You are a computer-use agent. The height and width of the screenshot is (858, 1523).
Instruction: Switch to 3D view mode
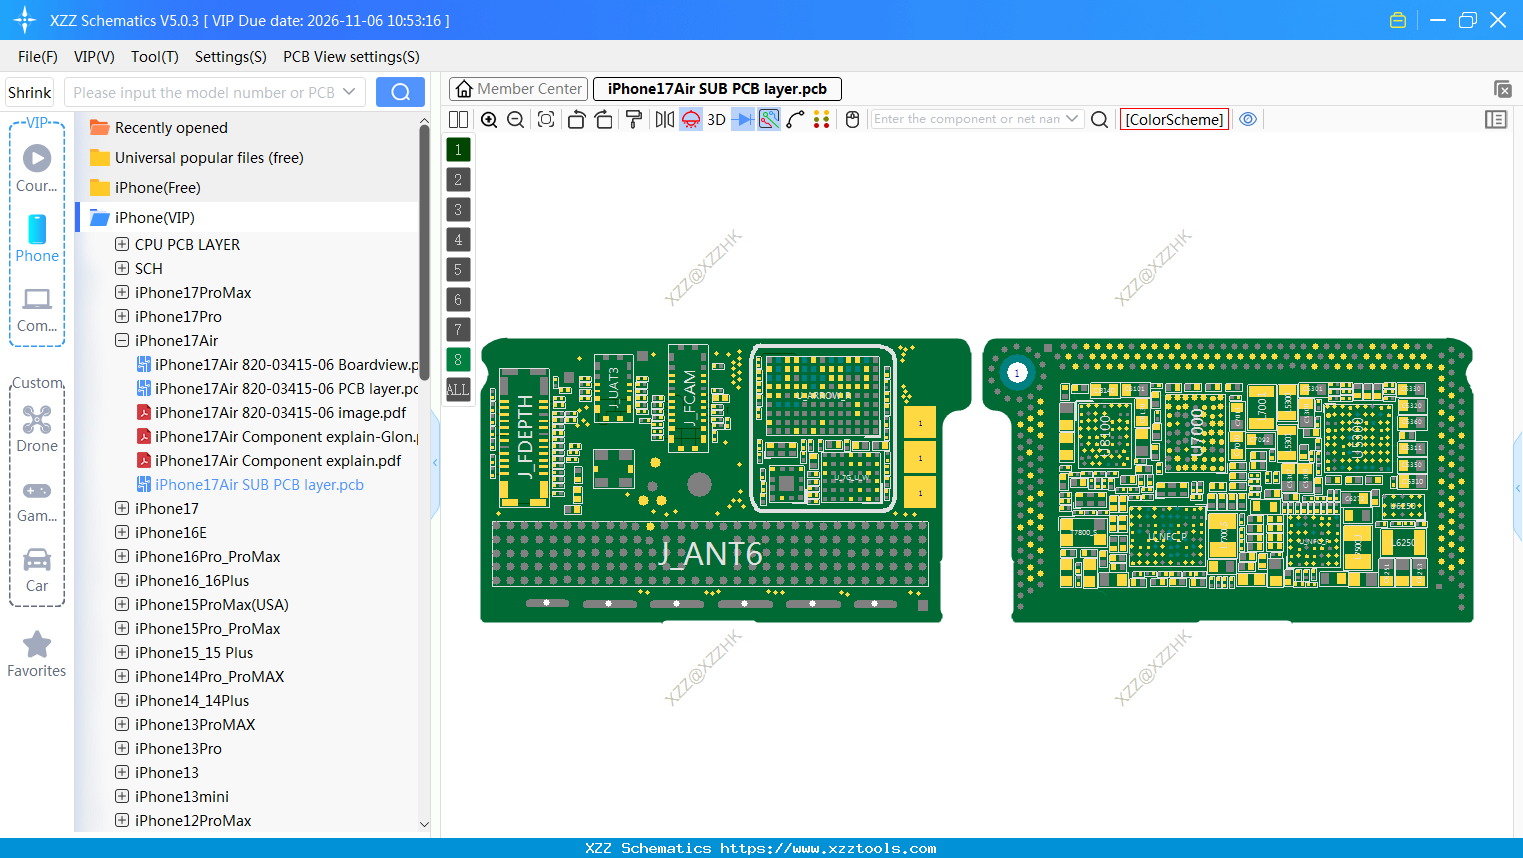[716, 120]
